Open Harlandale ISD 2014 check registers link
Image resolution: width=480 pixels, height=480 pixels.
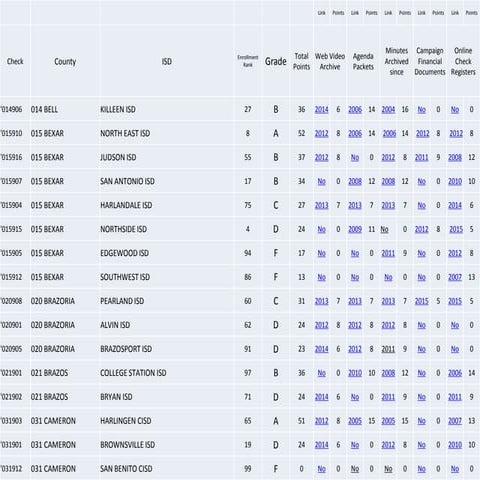[x=455, y=206]
